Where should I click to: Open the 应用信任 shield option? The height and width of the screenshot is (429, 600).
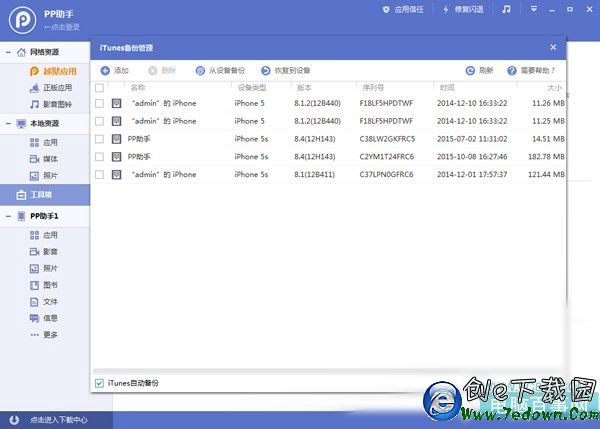click(403, 10)
